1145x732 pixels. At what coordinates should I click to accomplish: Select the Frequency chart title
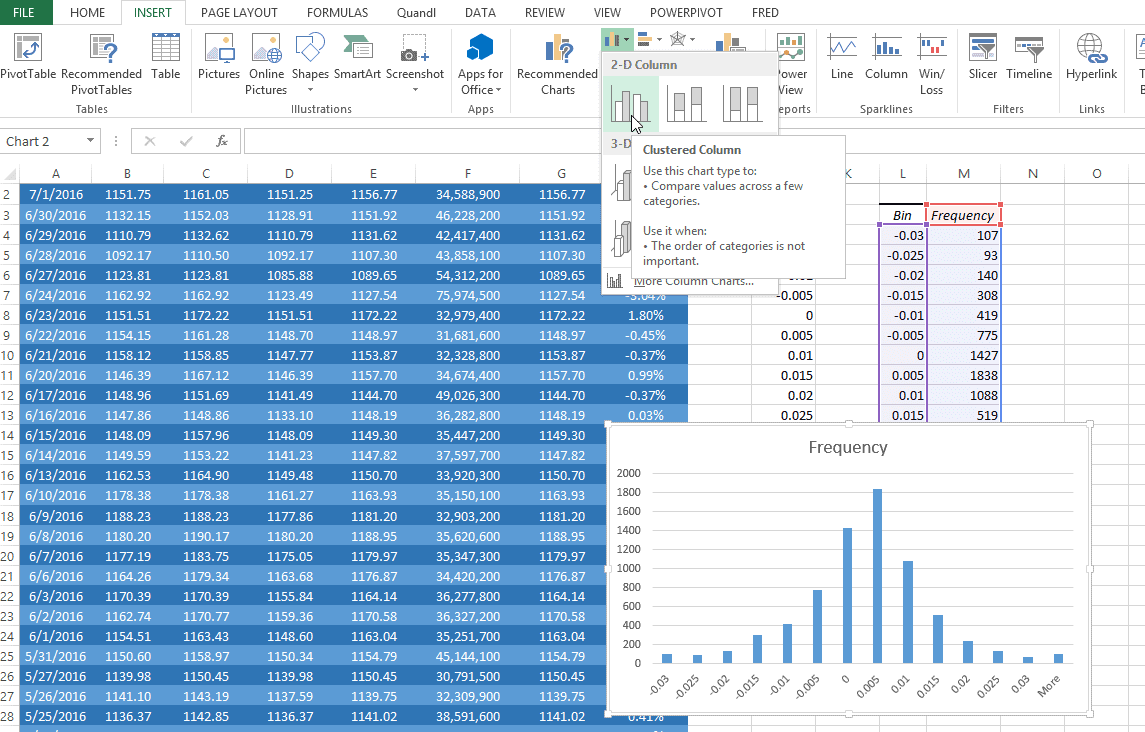pyautogui.click(x=847, y=447)
